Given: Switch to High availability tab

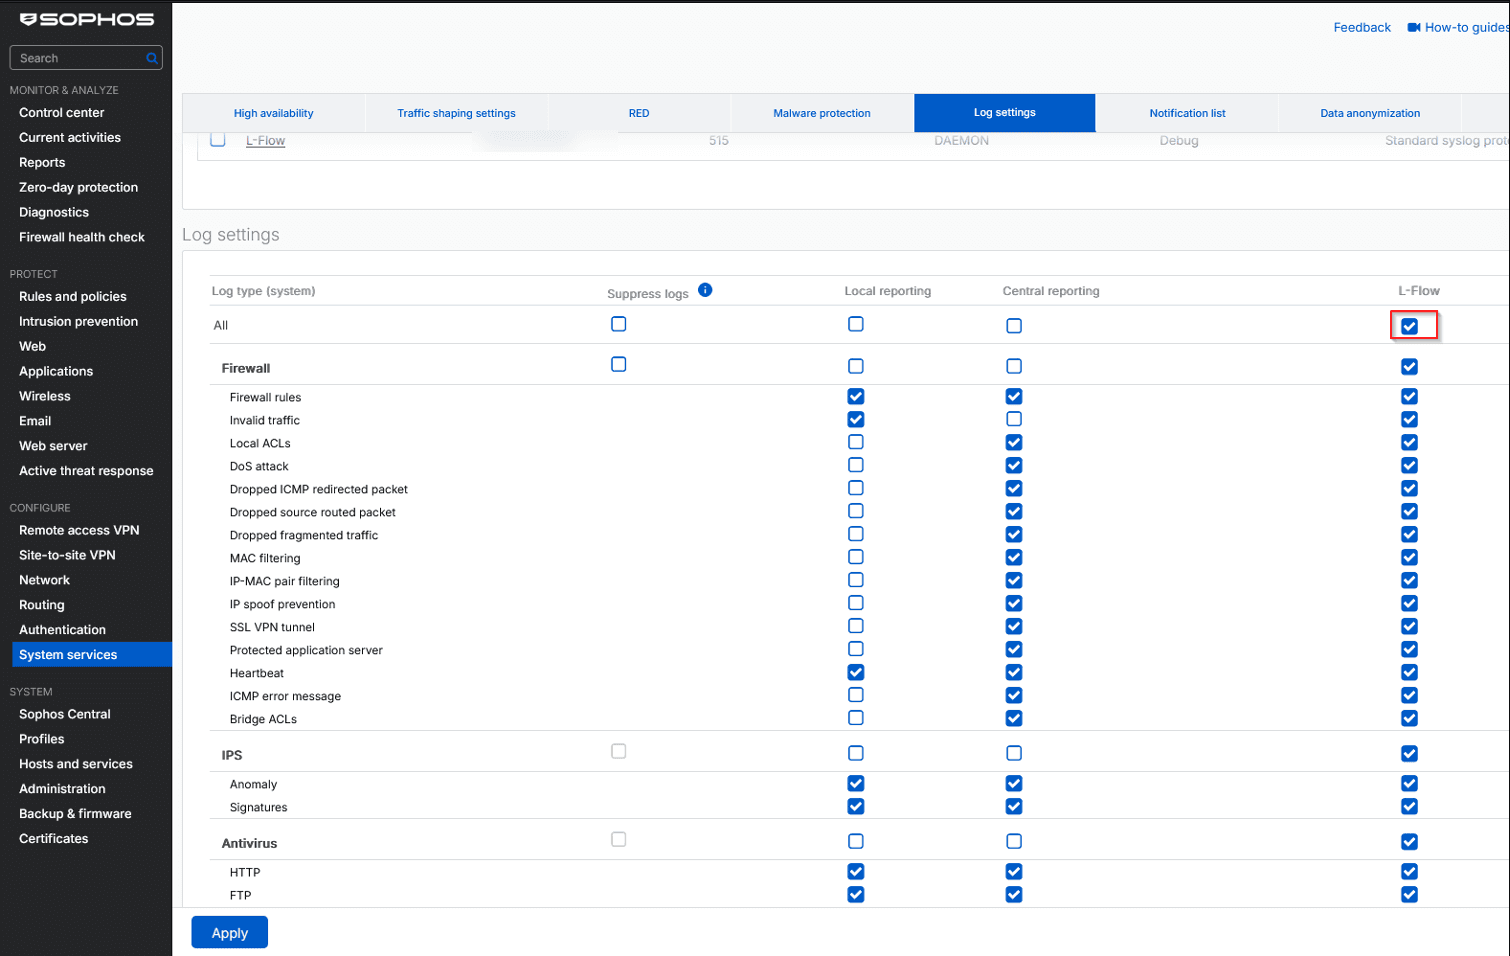Looking at the screenshot, I should coord(273,113).
